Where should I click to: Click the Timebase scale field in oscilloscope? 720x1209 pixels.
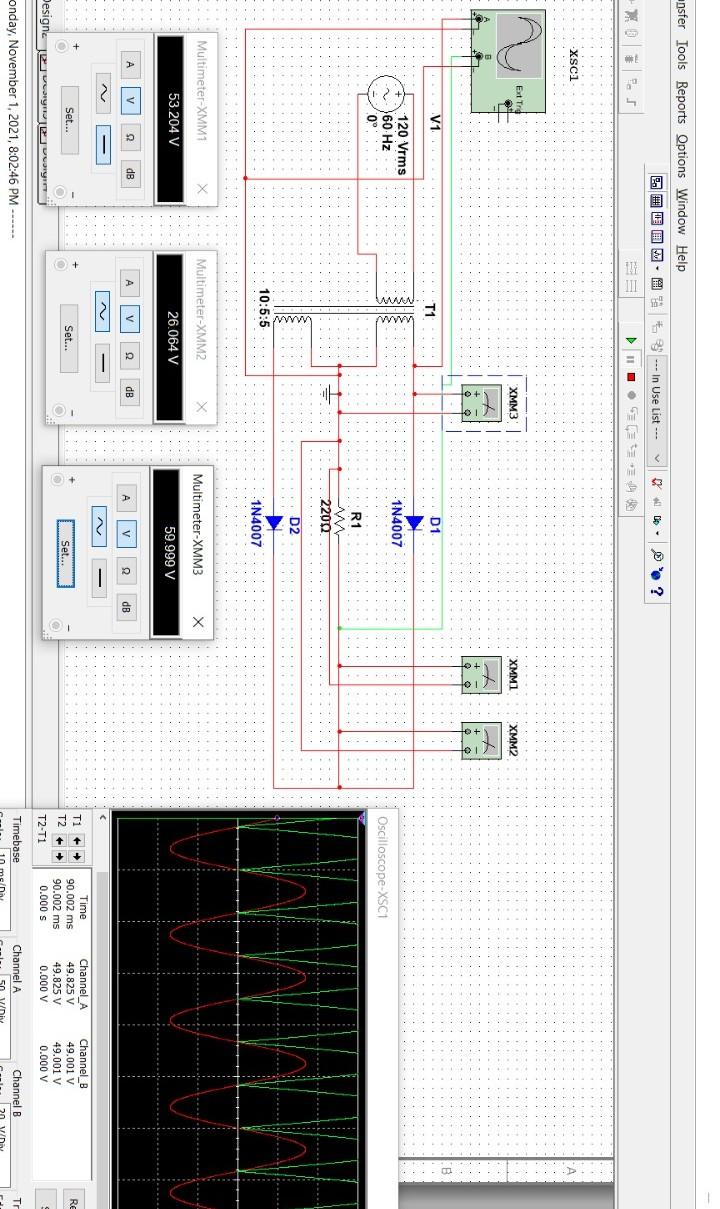pyautogui.click(x=6, y=887)
